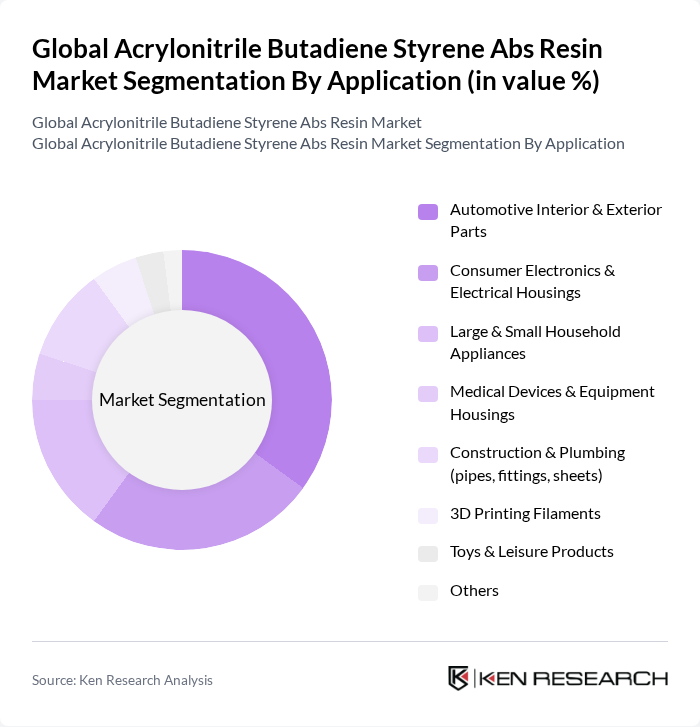Click the Large & Small Household Appliances swatch
Screen dimensions: 700x727
tap(428, 334)
